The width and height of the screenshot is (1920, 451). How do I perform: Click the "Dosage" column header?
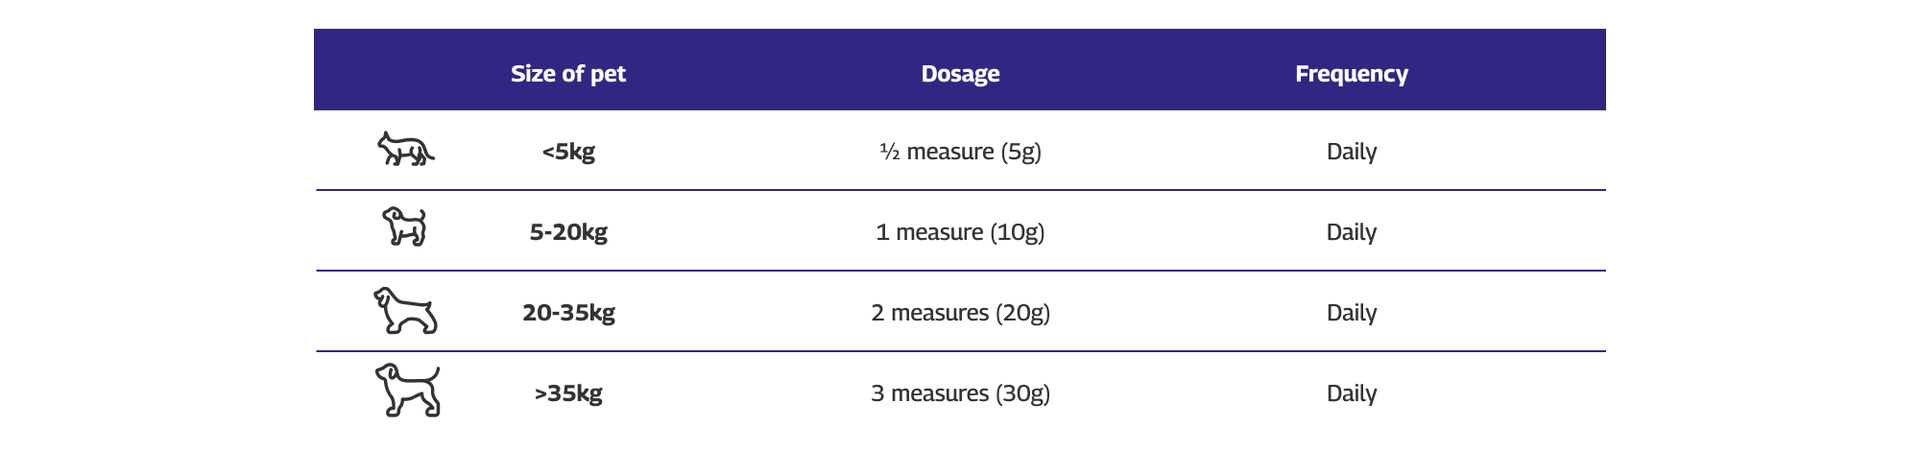tap(960, 74)
